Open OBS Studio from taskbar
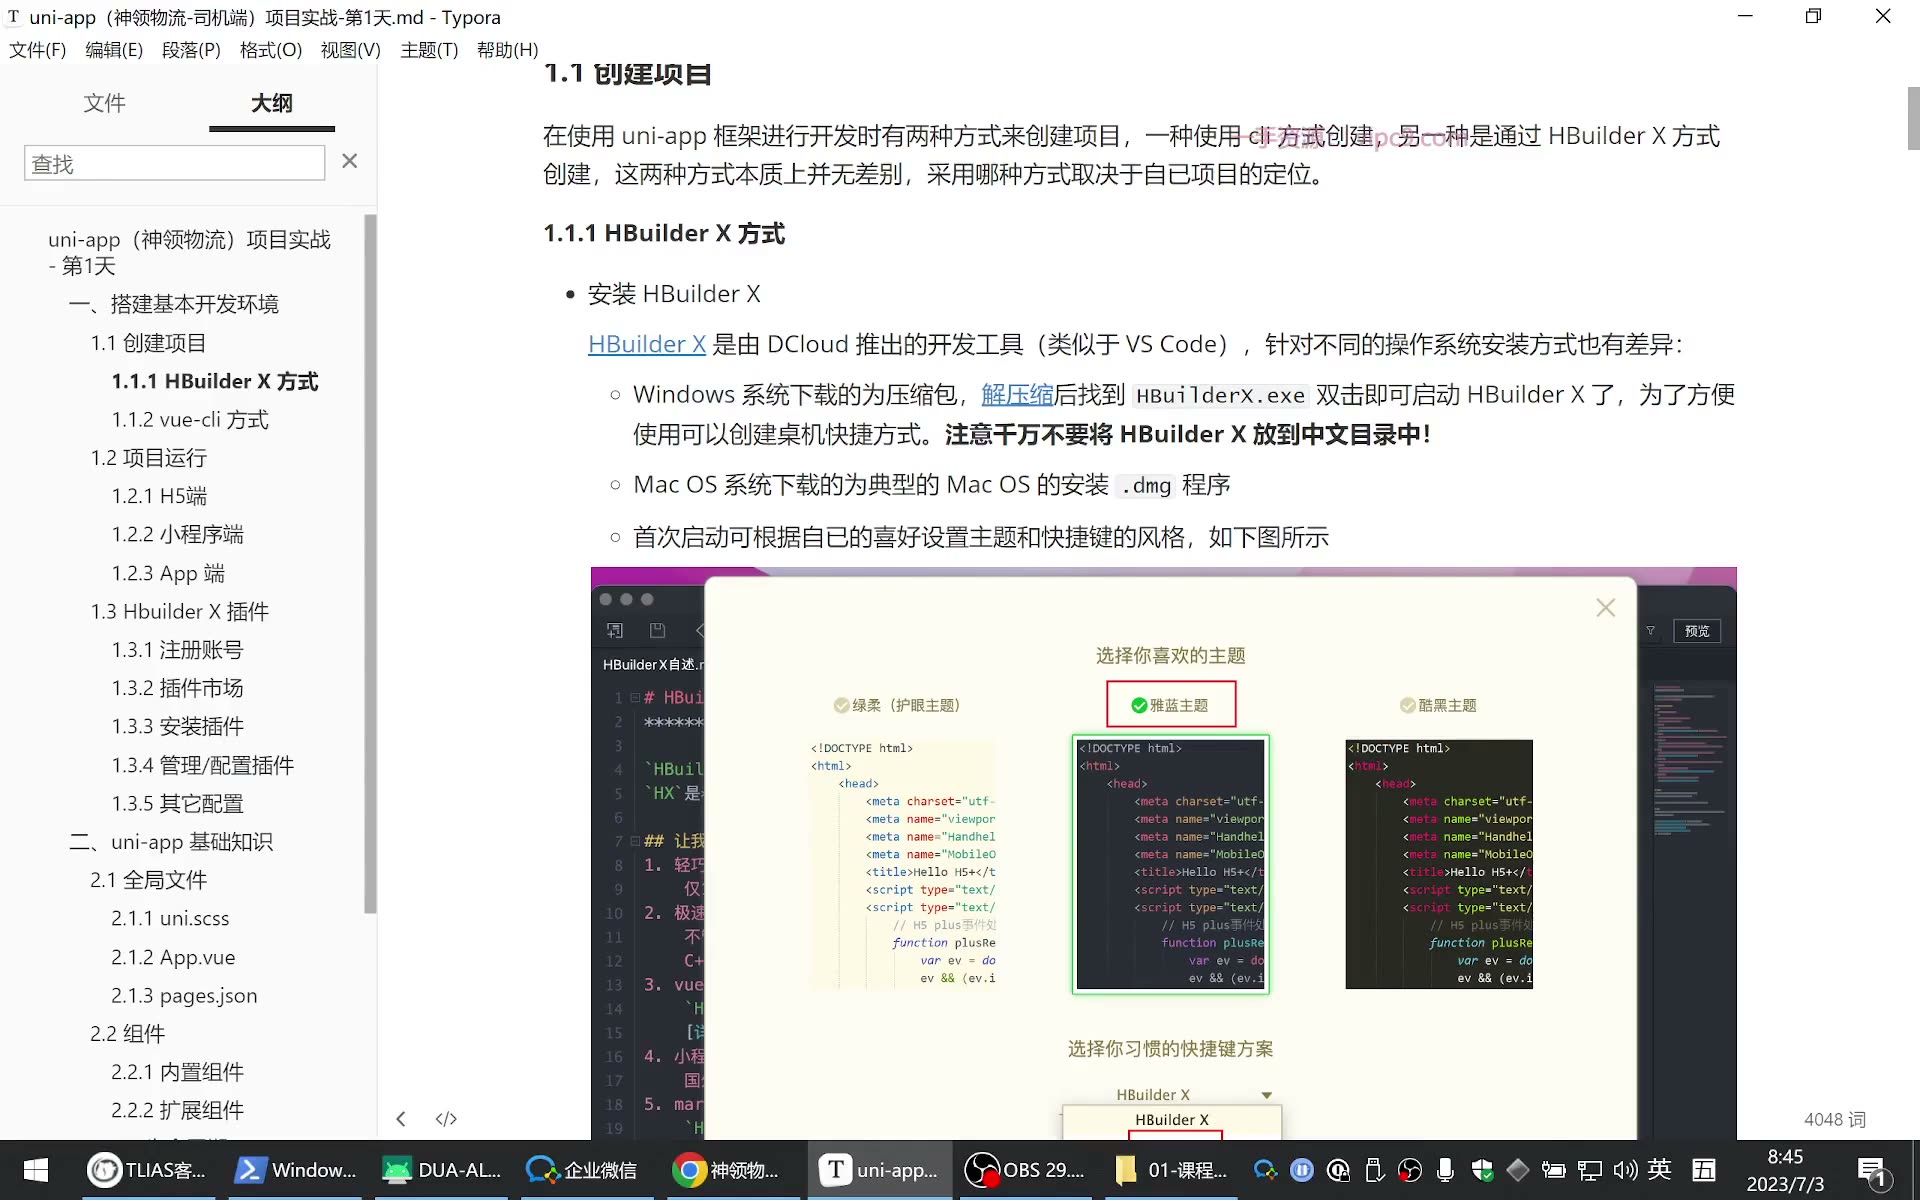The image size is (1920, 1200). click(1024, 1170)
